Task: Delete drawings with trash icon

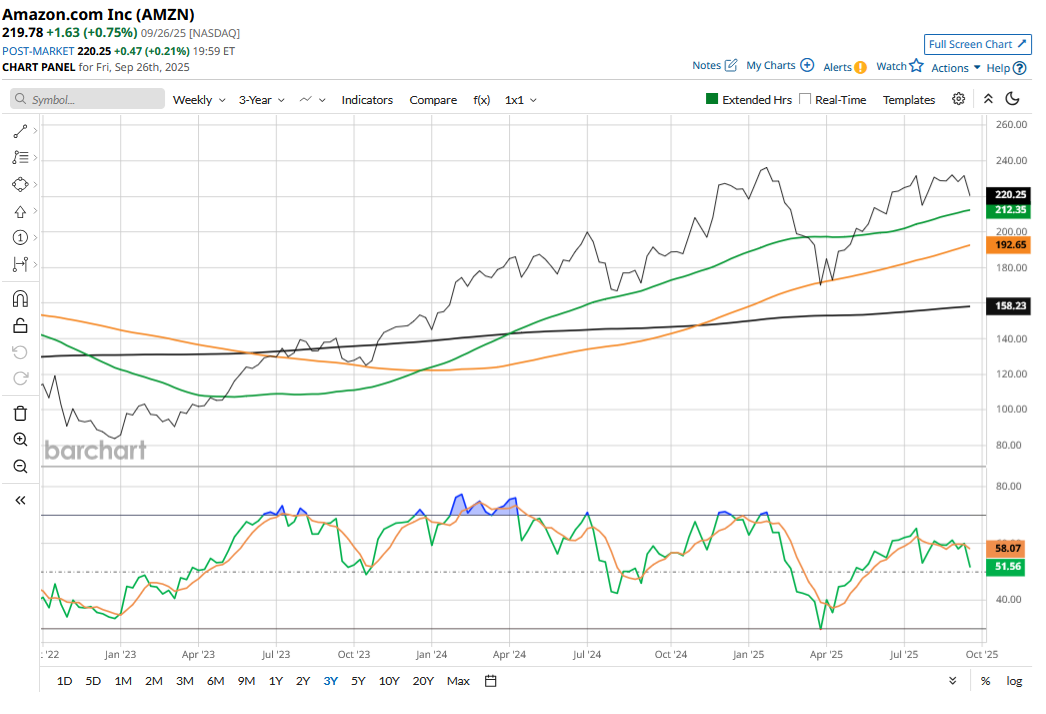Action: [x=20, y=414]
